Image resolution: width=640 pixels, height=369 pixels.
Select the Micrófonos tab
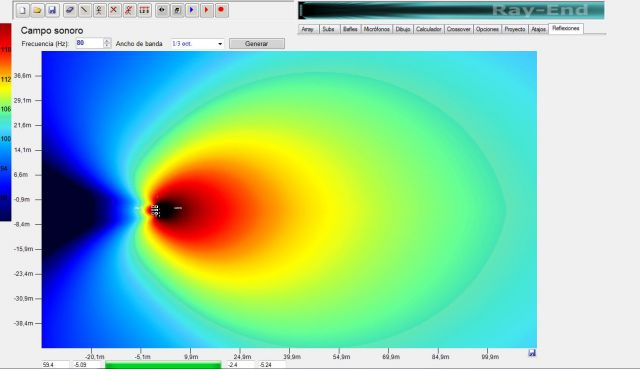pyautogui.click(x=377, y=29)
